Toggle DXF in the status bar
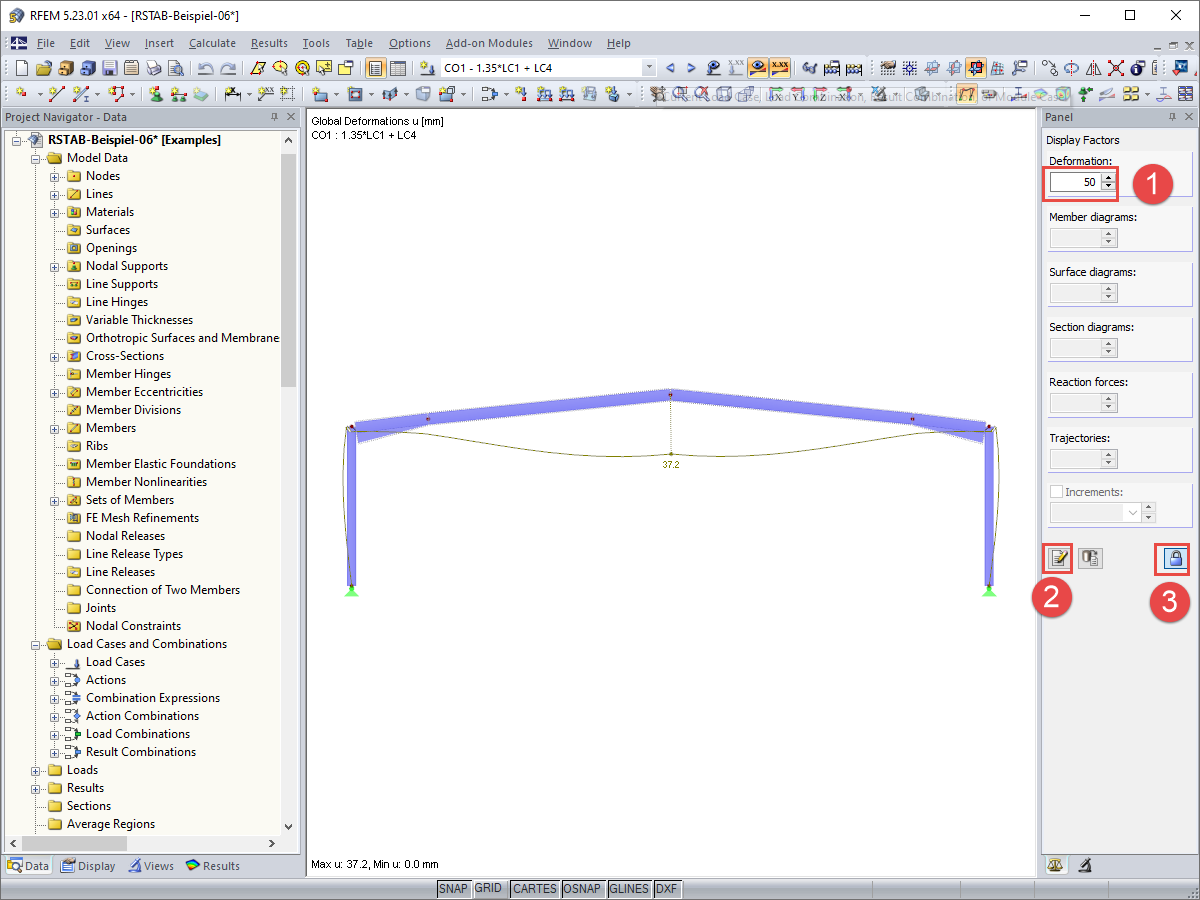 pyautogui.click(x=666, y=889)
